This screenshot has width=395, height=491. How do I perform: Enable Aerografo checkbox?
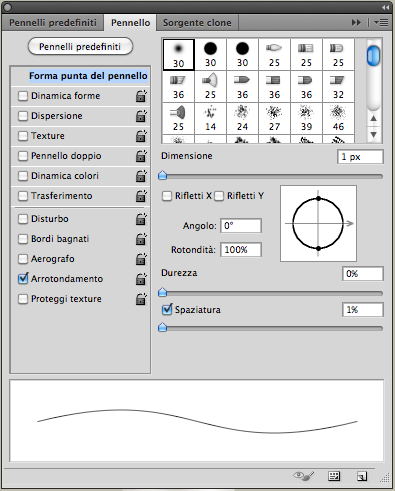(23, 259)
